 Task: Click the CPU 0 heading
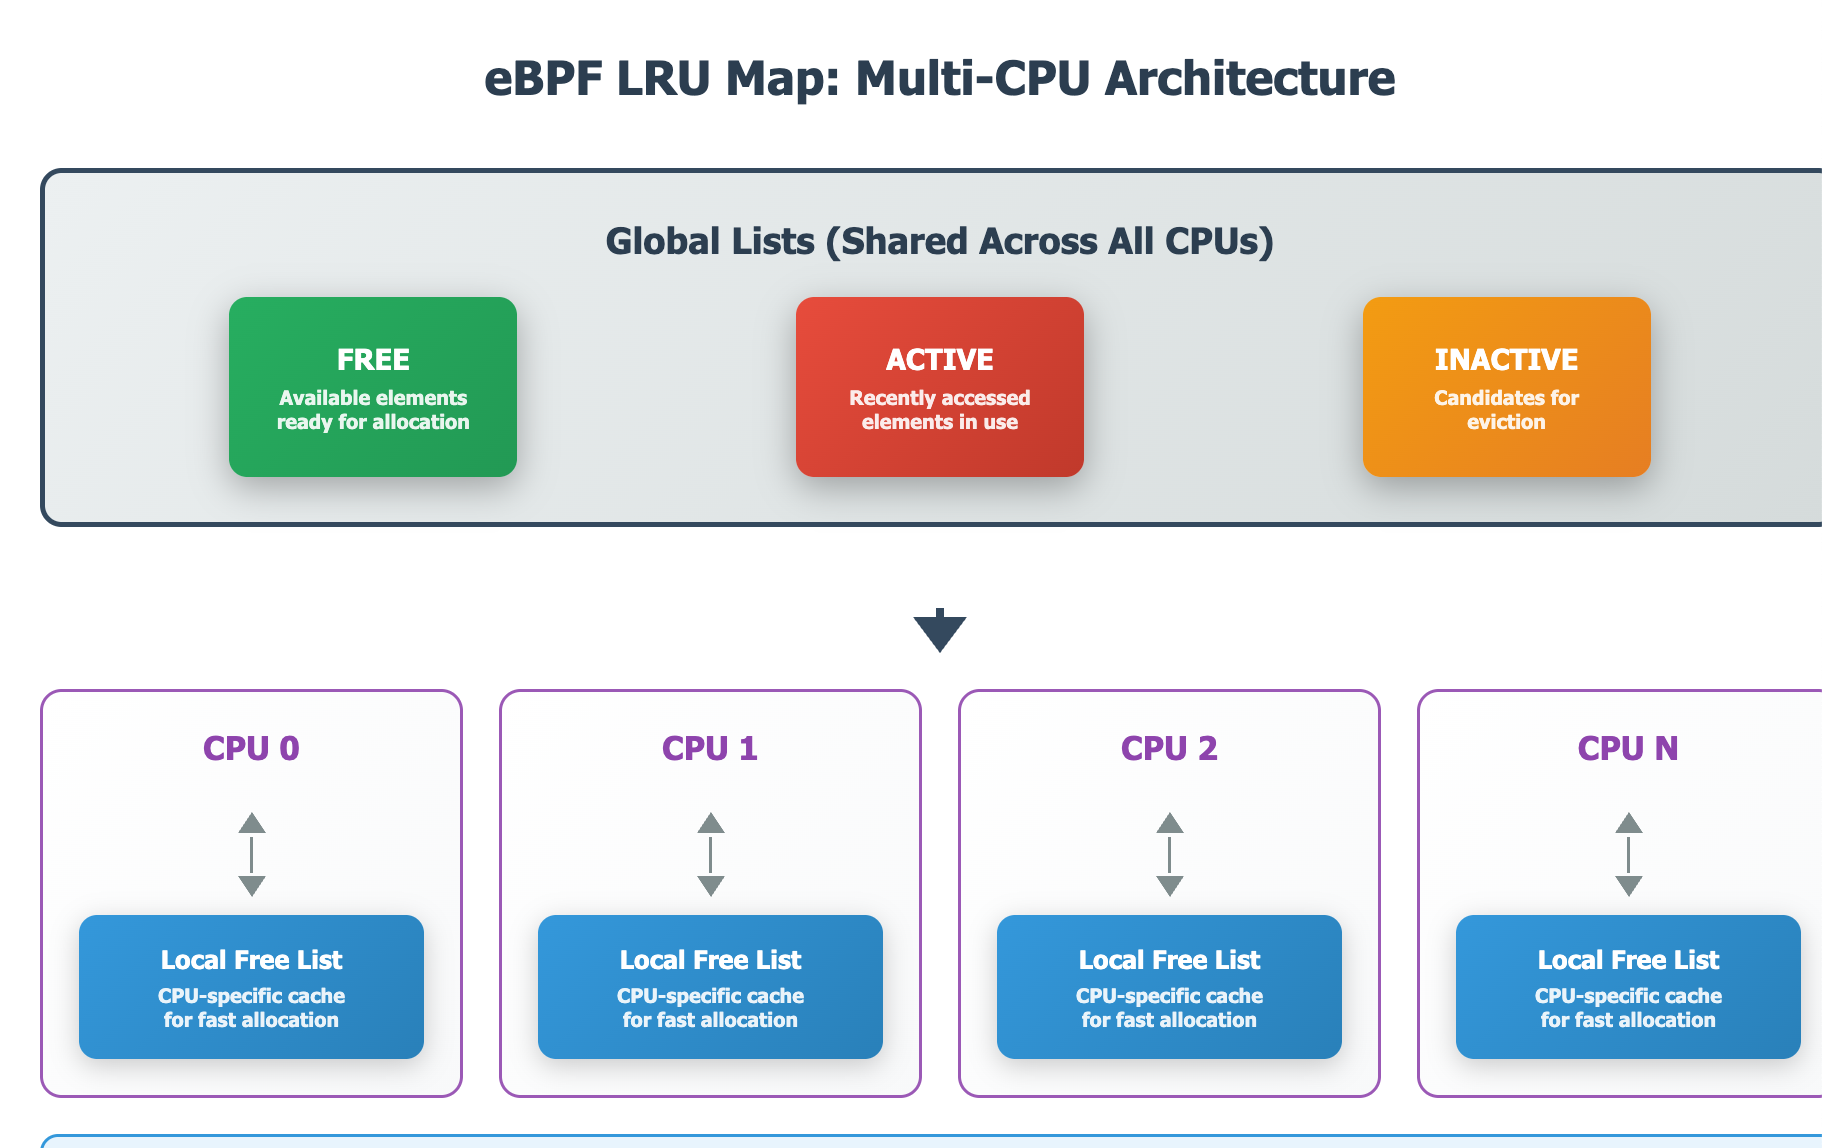point(251,748)
